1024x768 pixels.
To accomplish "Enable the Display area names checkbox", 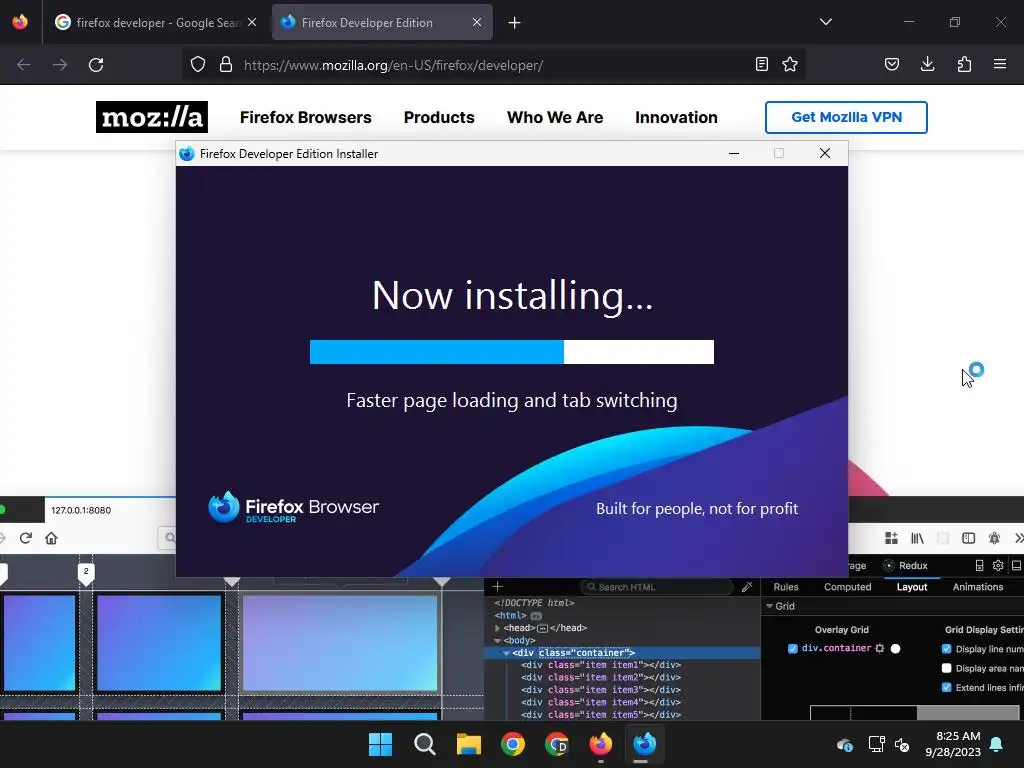I will tap(946, 668).
